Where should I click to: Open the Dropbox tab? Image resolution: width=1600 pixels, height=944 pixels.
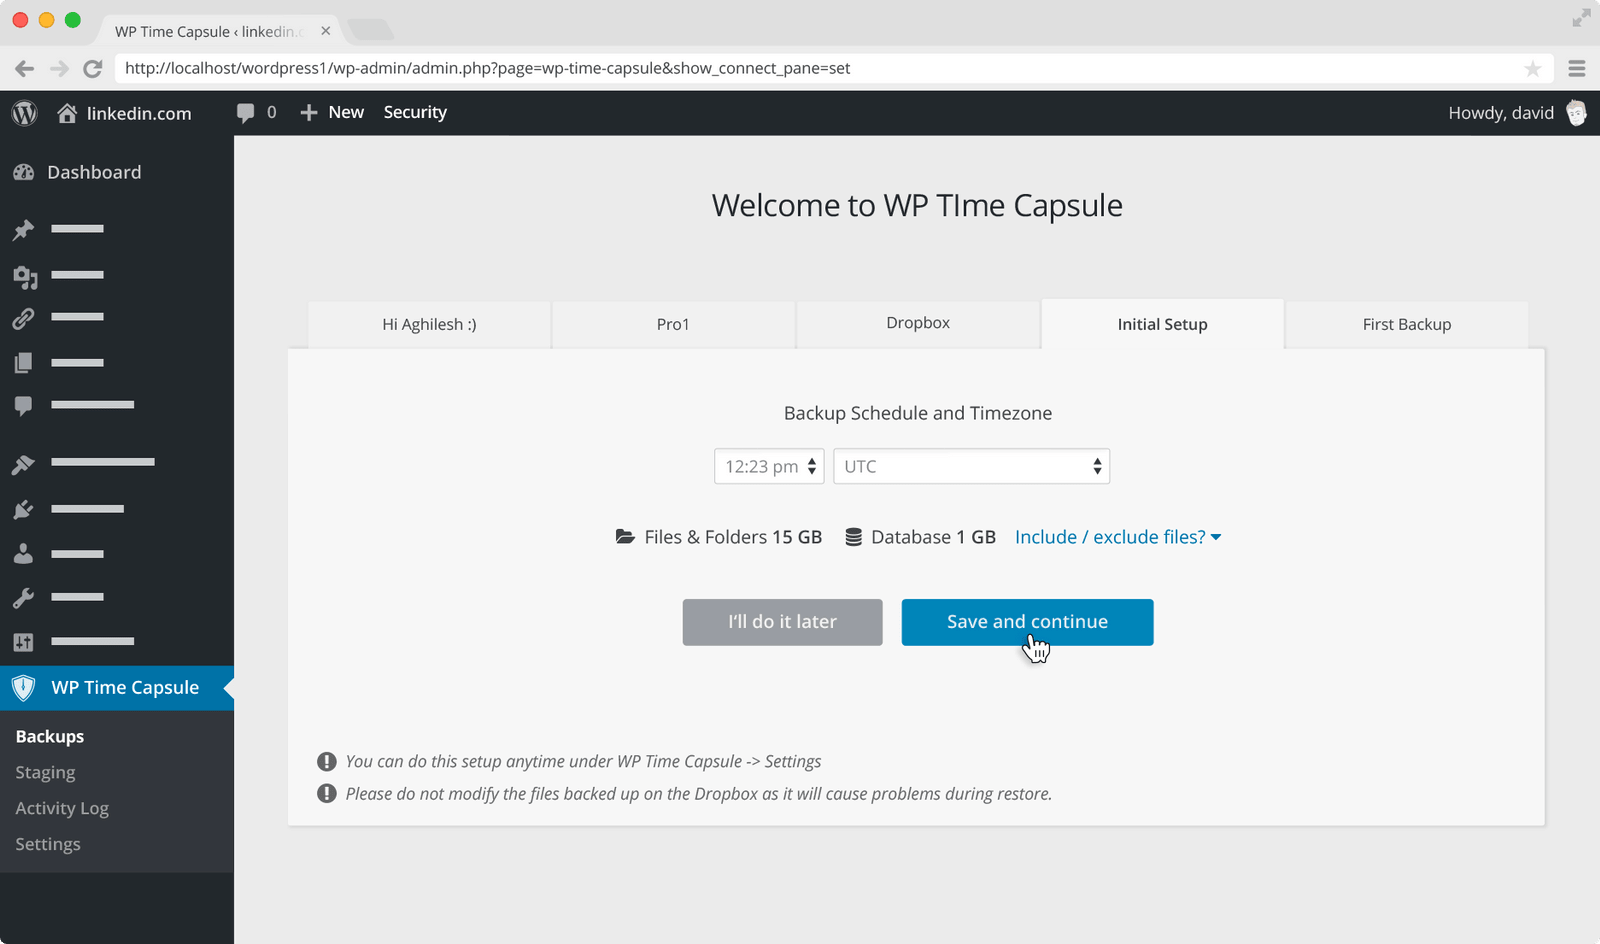coord(917,322)
